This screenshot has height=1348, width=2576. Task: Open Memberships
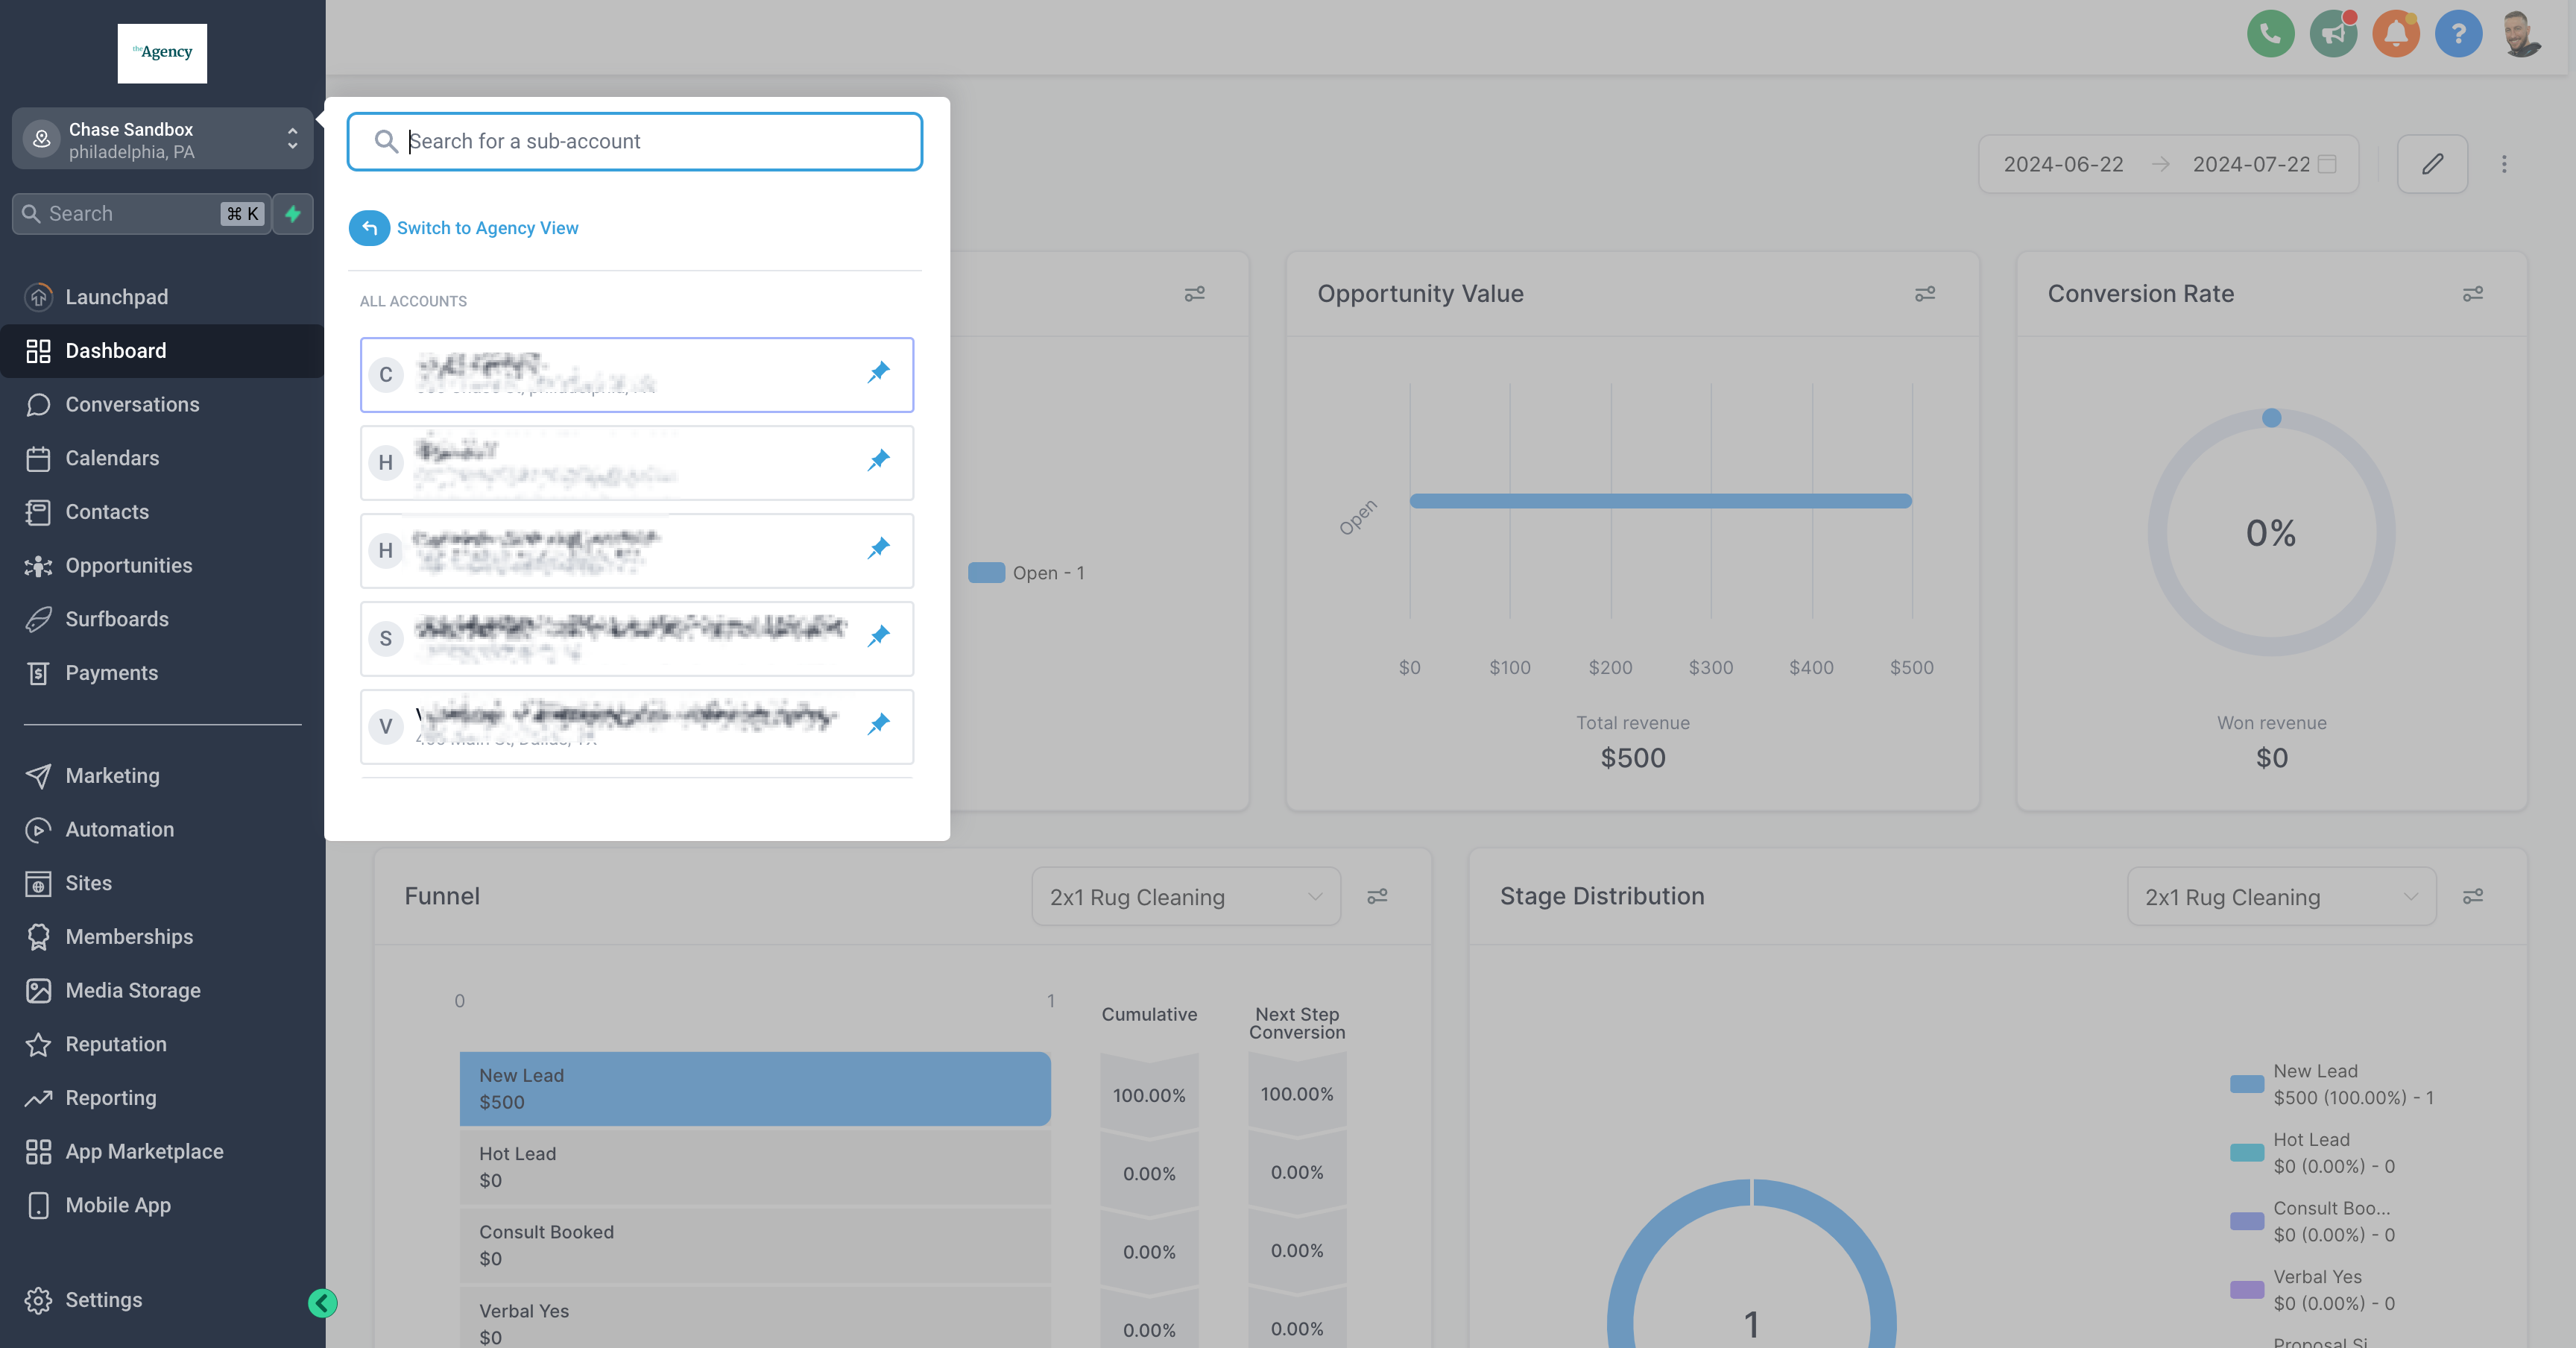(x=162, y=937)
